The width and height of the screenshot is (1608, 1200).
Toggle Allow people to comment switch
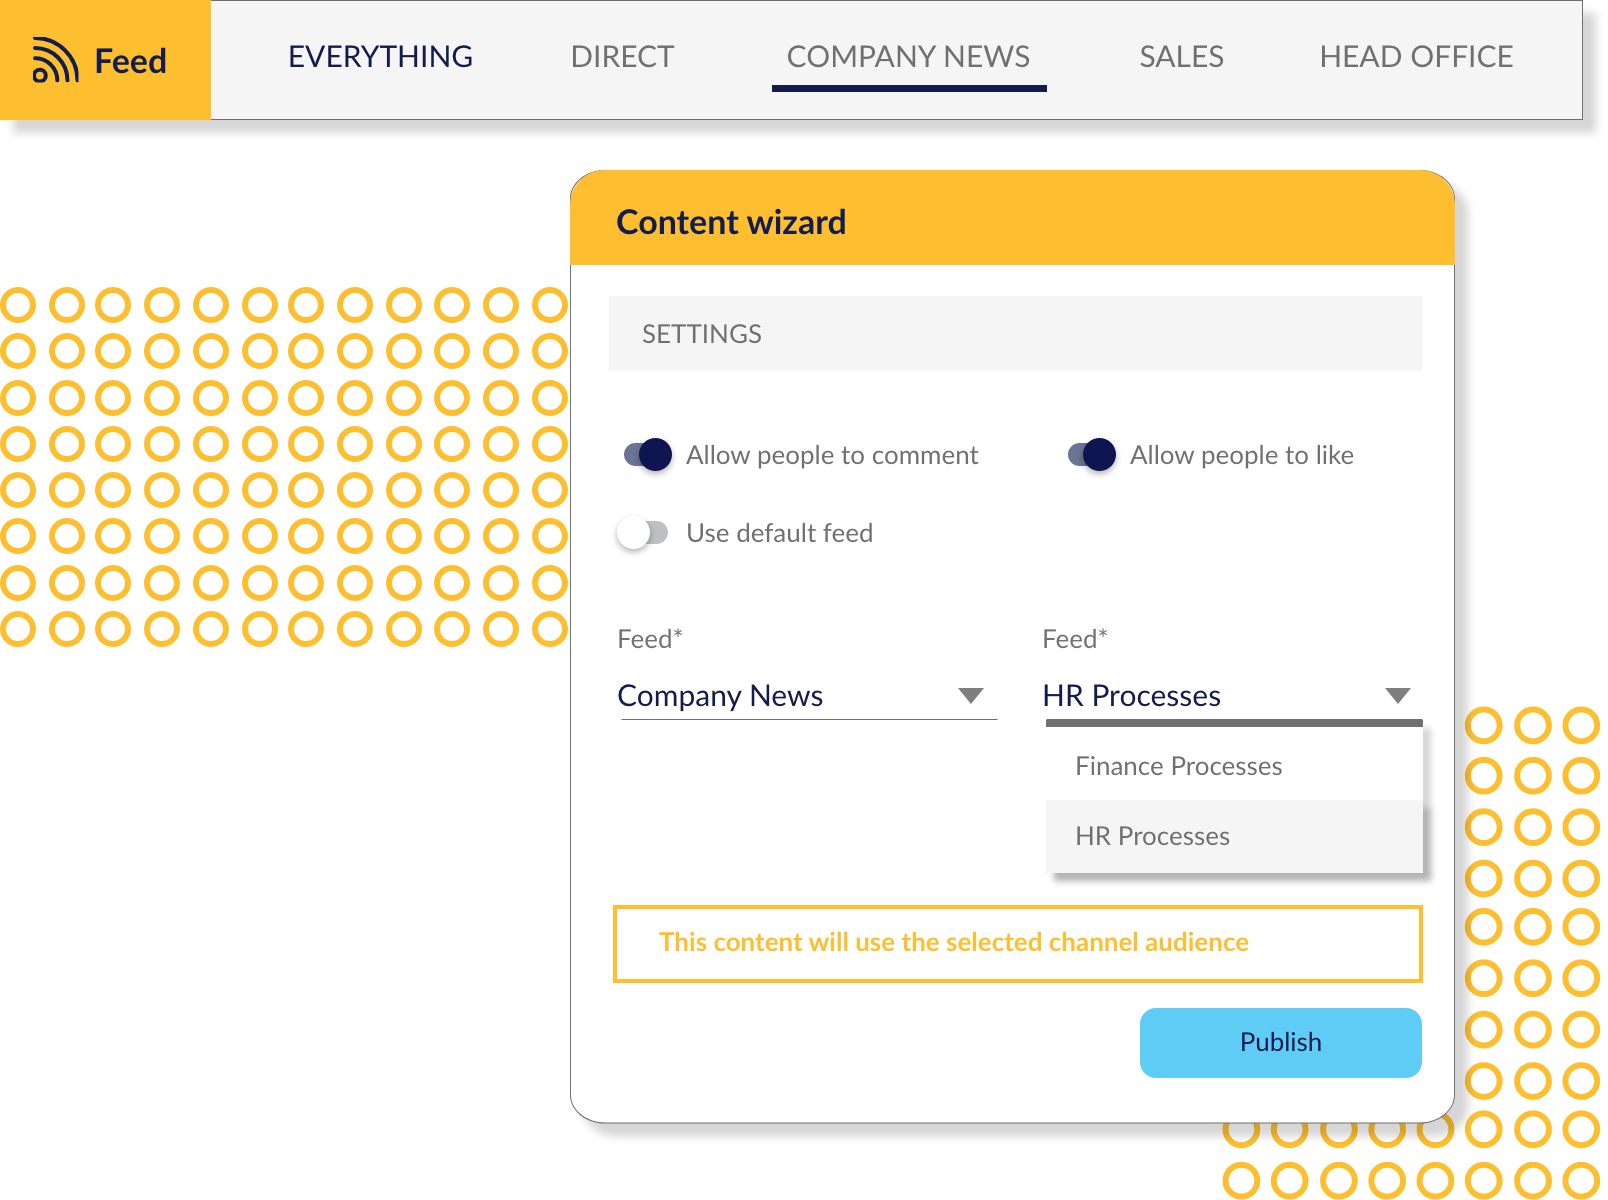click(647, 455)
